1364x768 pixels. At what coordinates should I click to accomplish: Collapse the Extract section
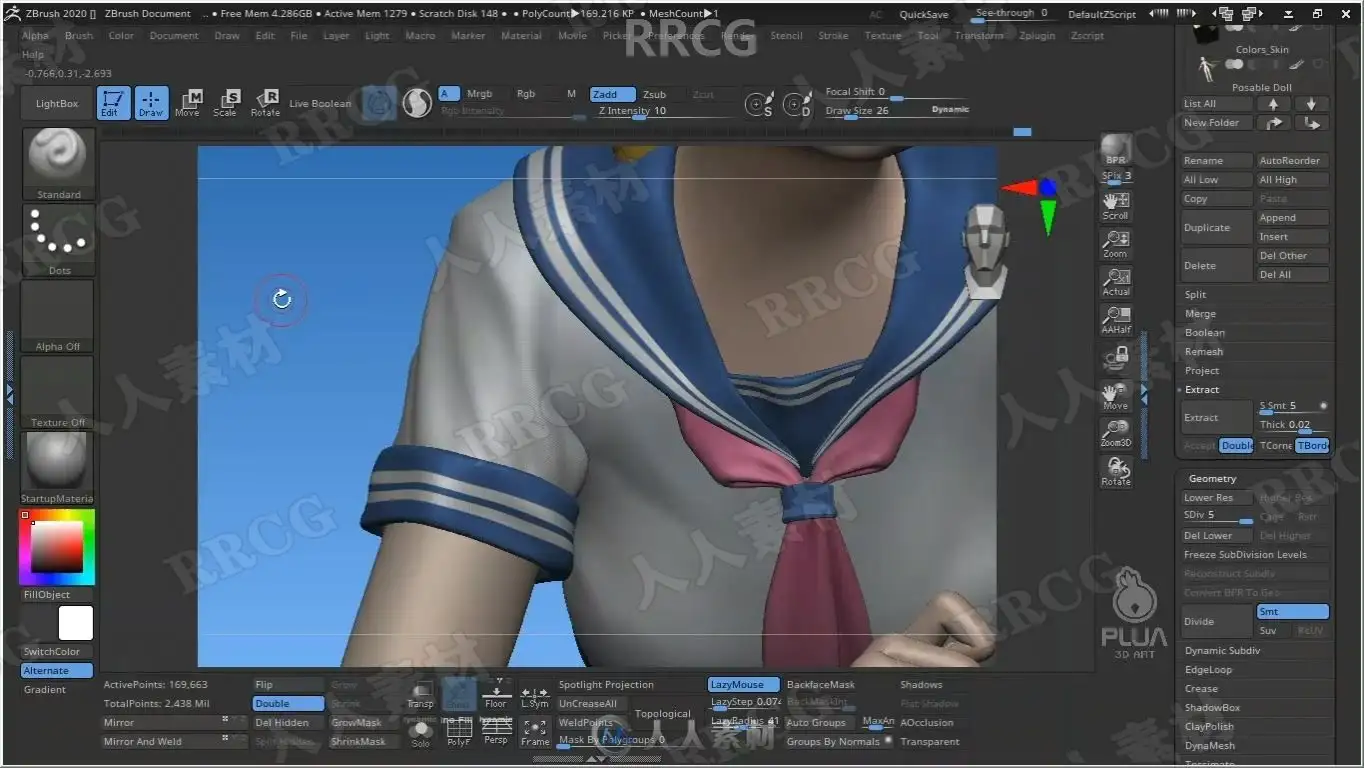point(1202,390)
